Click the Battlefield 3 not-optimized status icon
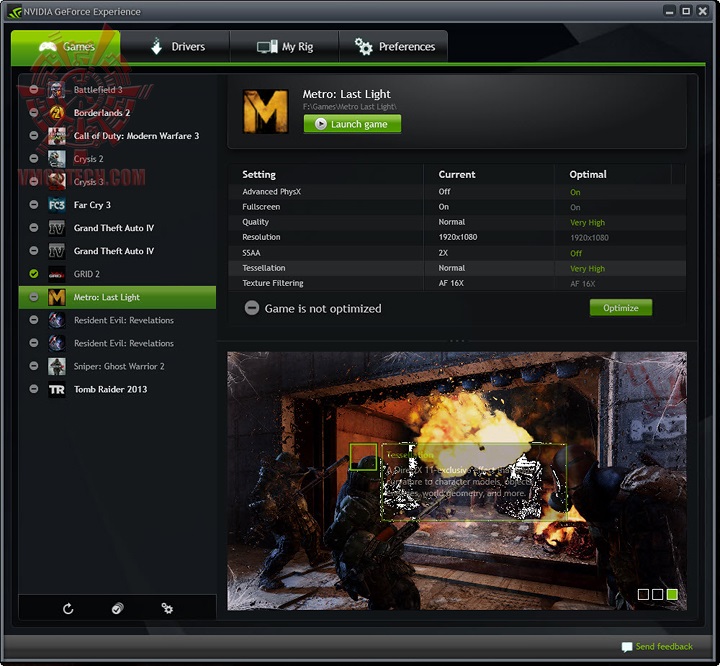This screenshot has width=720, height=666. [x=34, y=89]
